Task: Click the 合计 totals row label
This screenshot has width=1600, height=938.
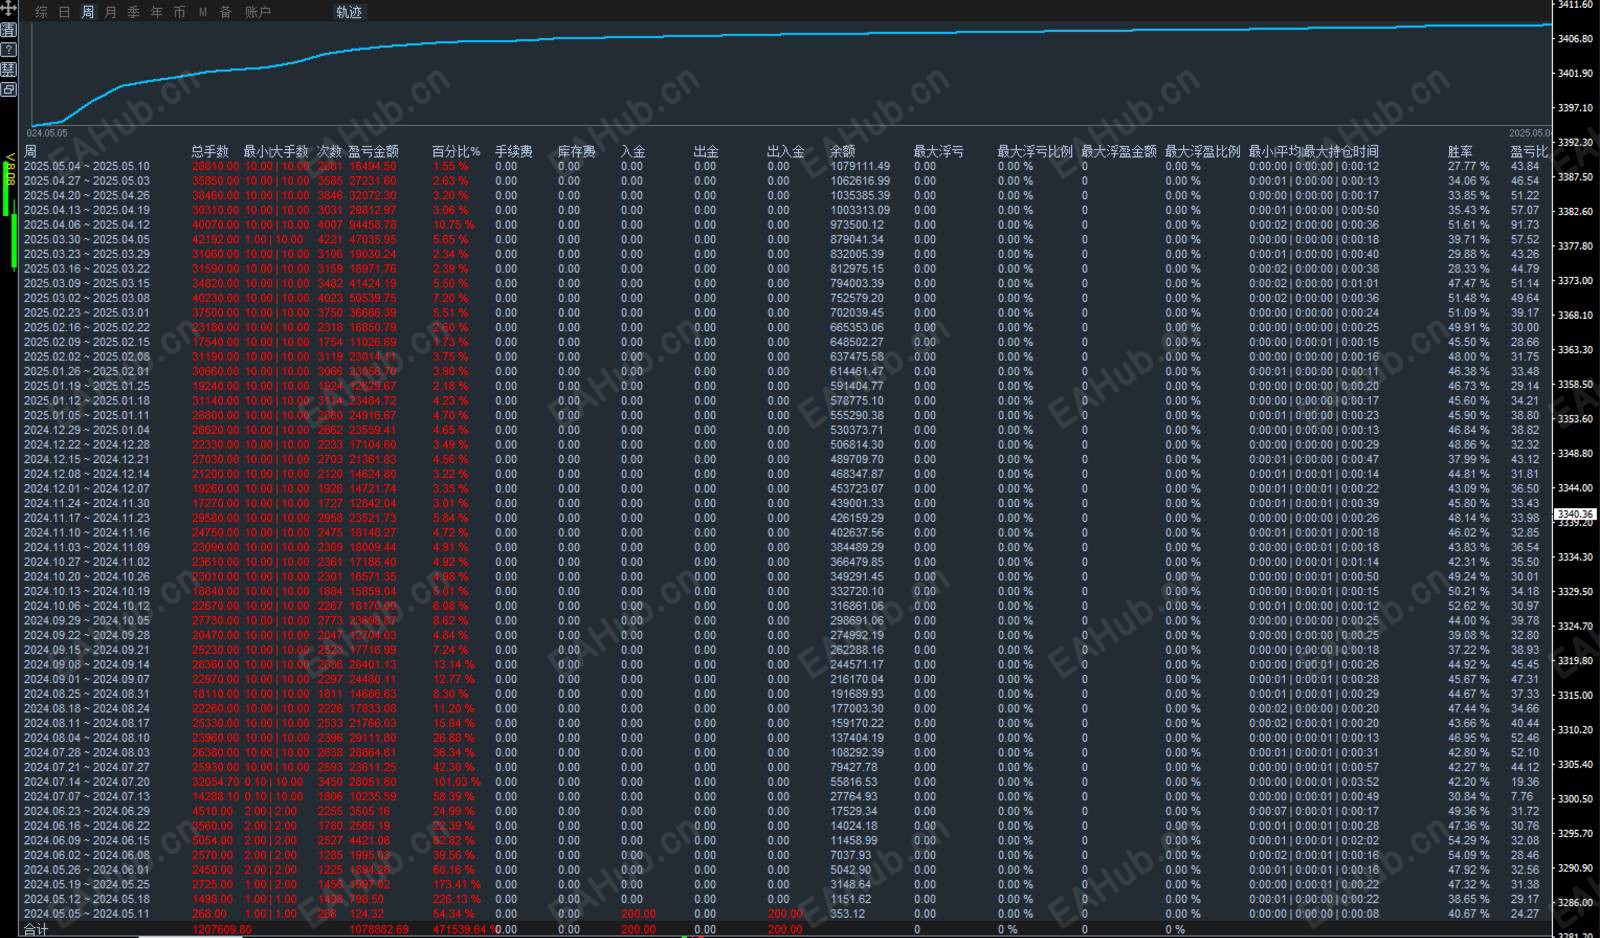Action: (36, 930)
